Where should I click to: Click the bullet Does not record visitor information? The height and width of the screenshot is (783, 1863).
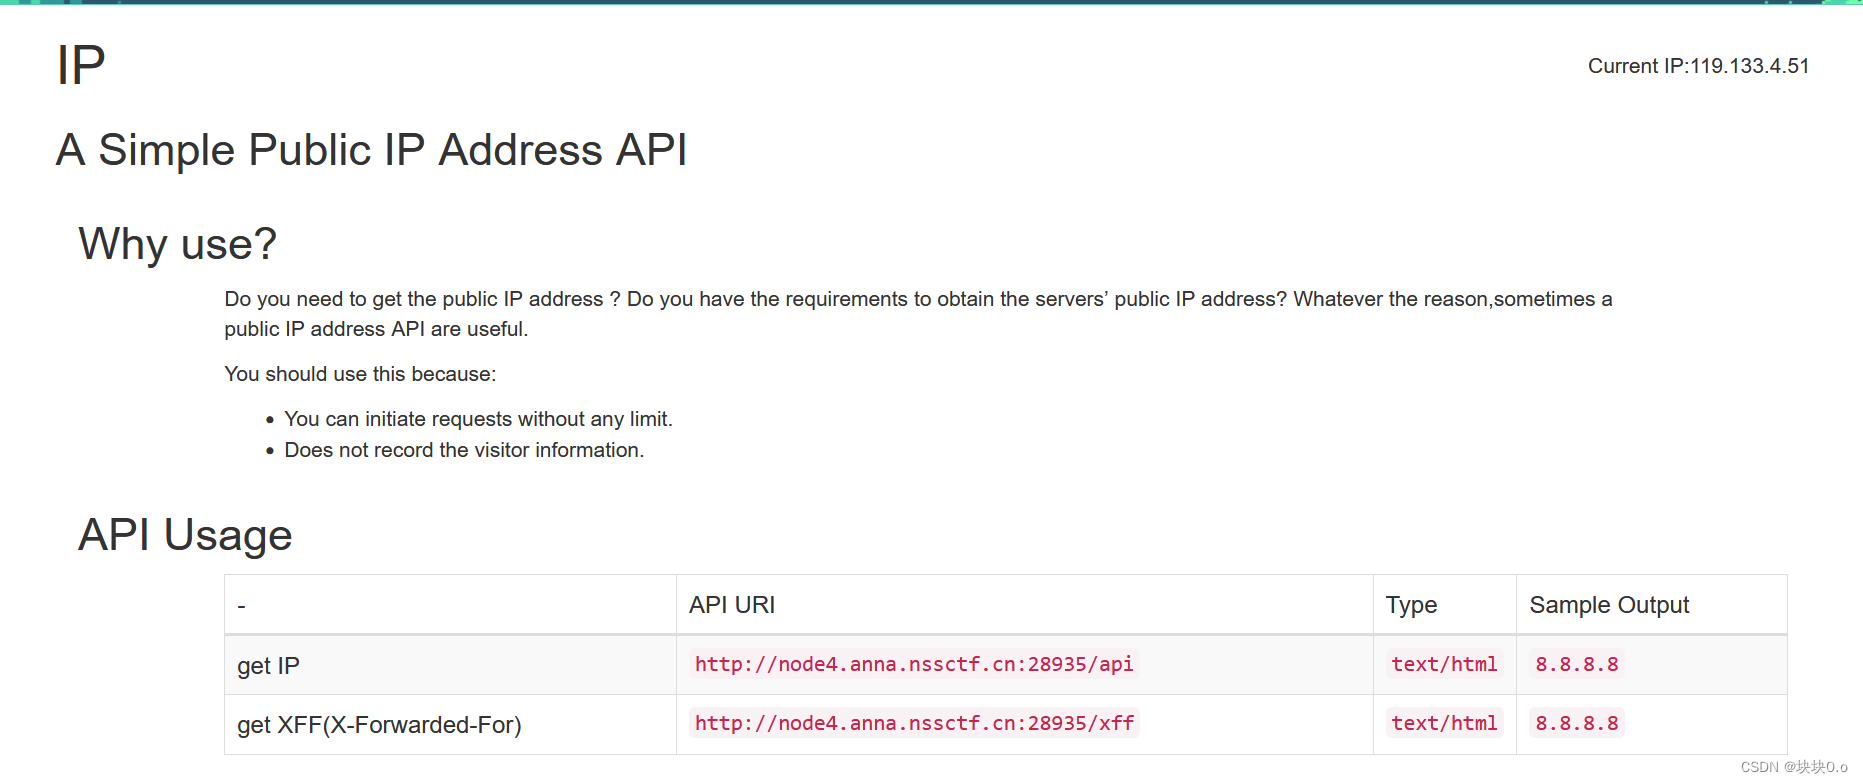pos(464,450)
